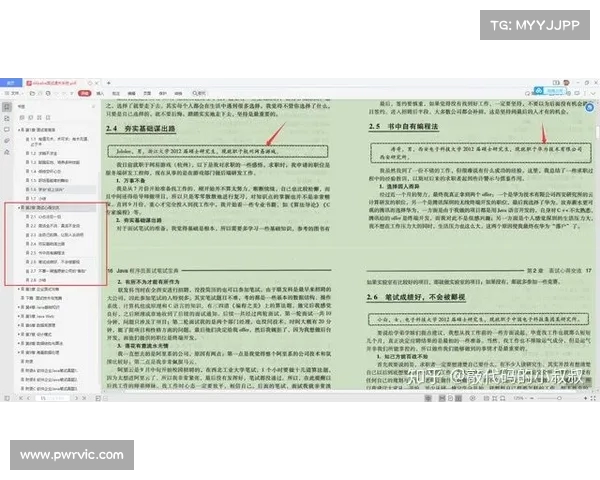Open bookmark 2.5 书中自有编程法
The image size is (600, 480).
click(x=48, y=253)
